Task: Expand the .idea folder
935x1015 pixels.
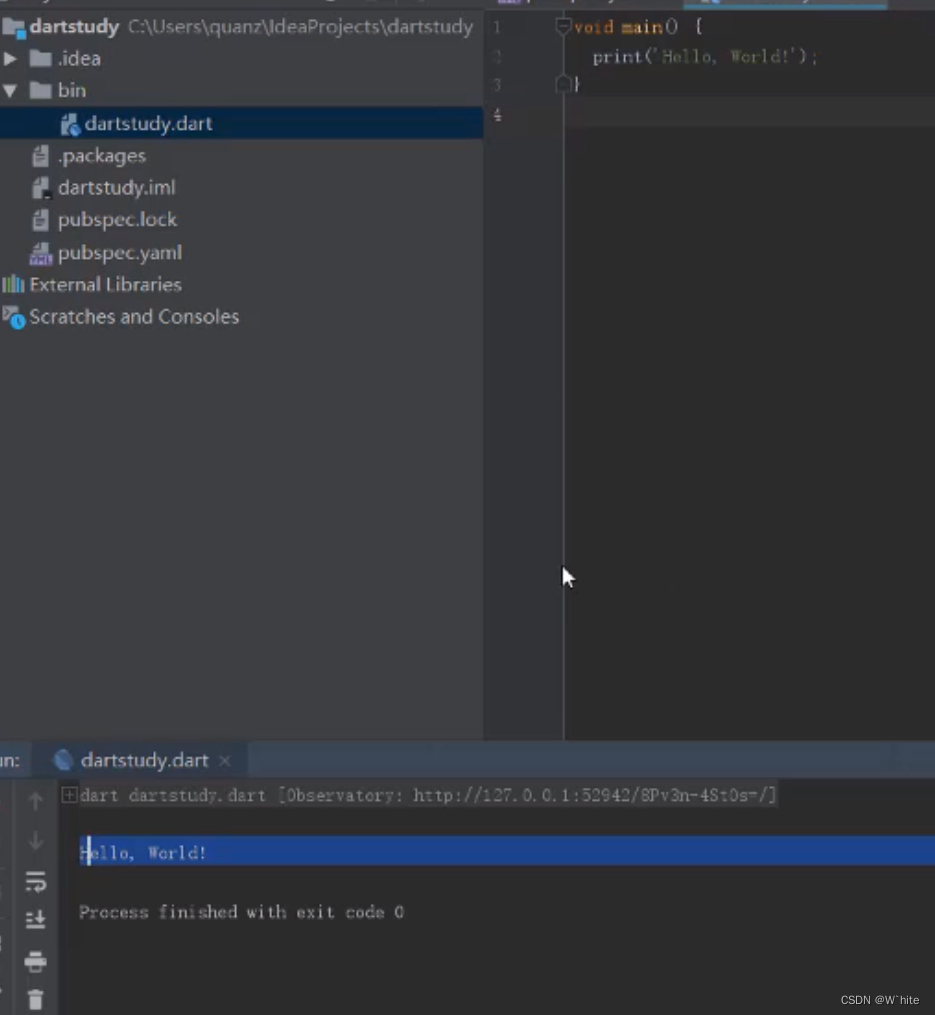Action: click(11, 58)
